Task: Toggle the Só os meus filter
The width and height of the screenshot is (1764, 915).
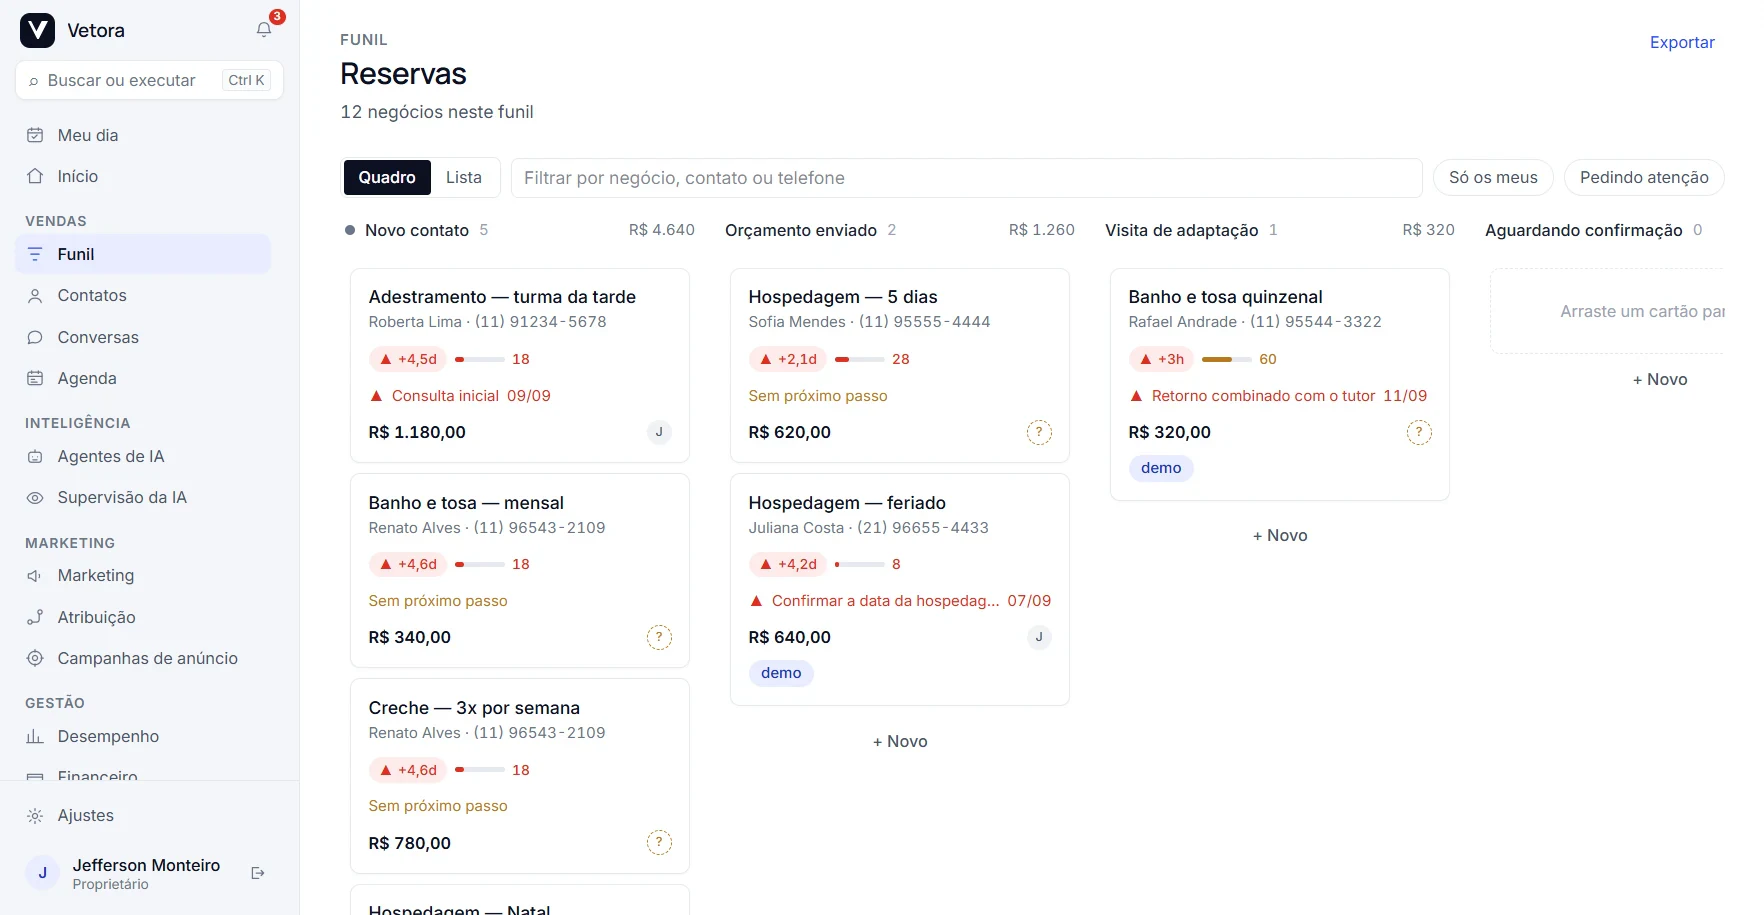Action: (x=1493, y=177)
